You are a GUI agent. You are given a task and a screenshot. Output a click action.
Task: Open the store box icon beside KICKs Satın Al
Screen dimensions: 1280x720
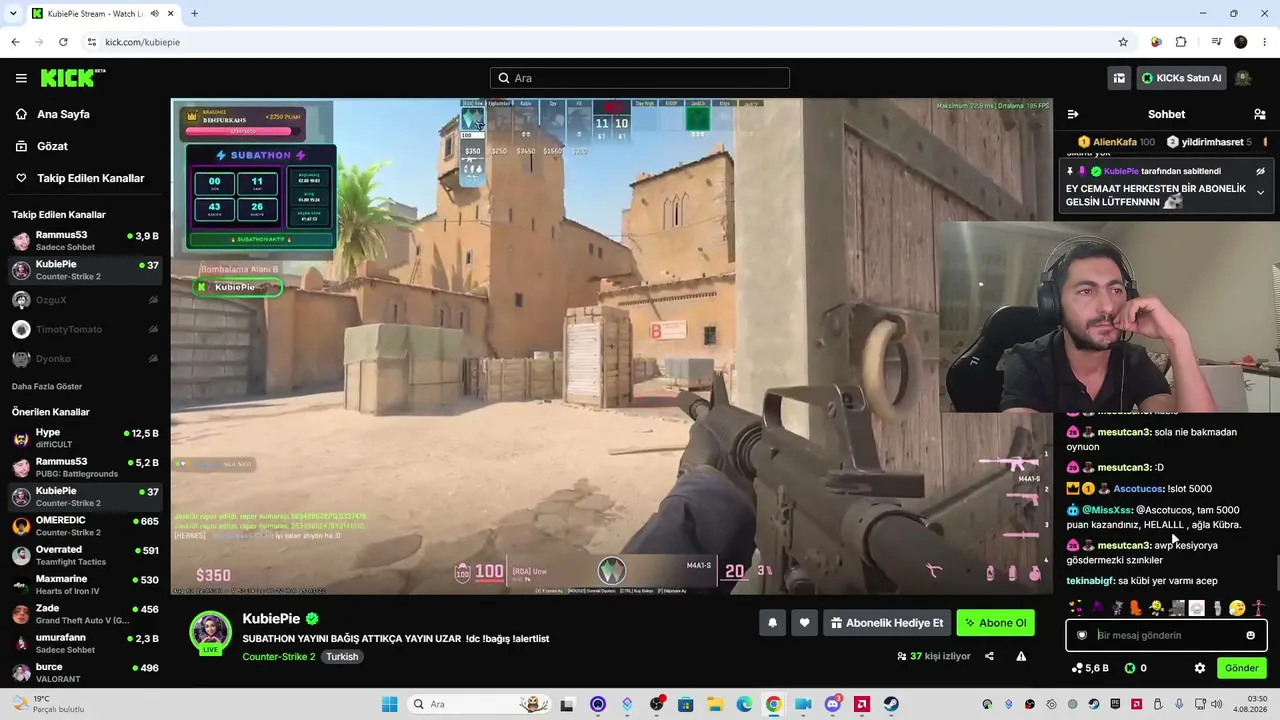pyautogui.click(x=1119, y=78)
